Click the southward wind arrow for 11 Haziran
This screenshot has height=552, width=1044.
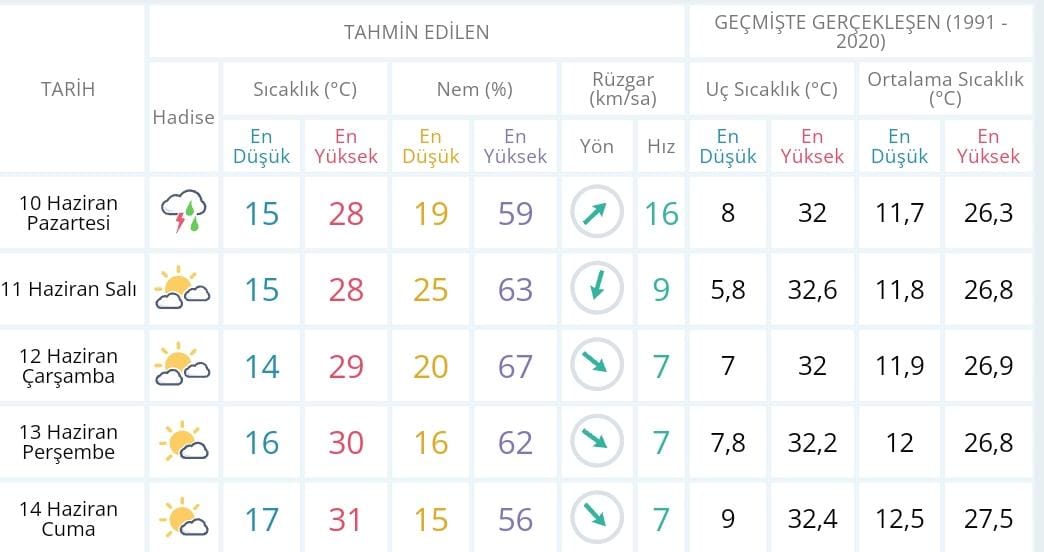[597, 288]
